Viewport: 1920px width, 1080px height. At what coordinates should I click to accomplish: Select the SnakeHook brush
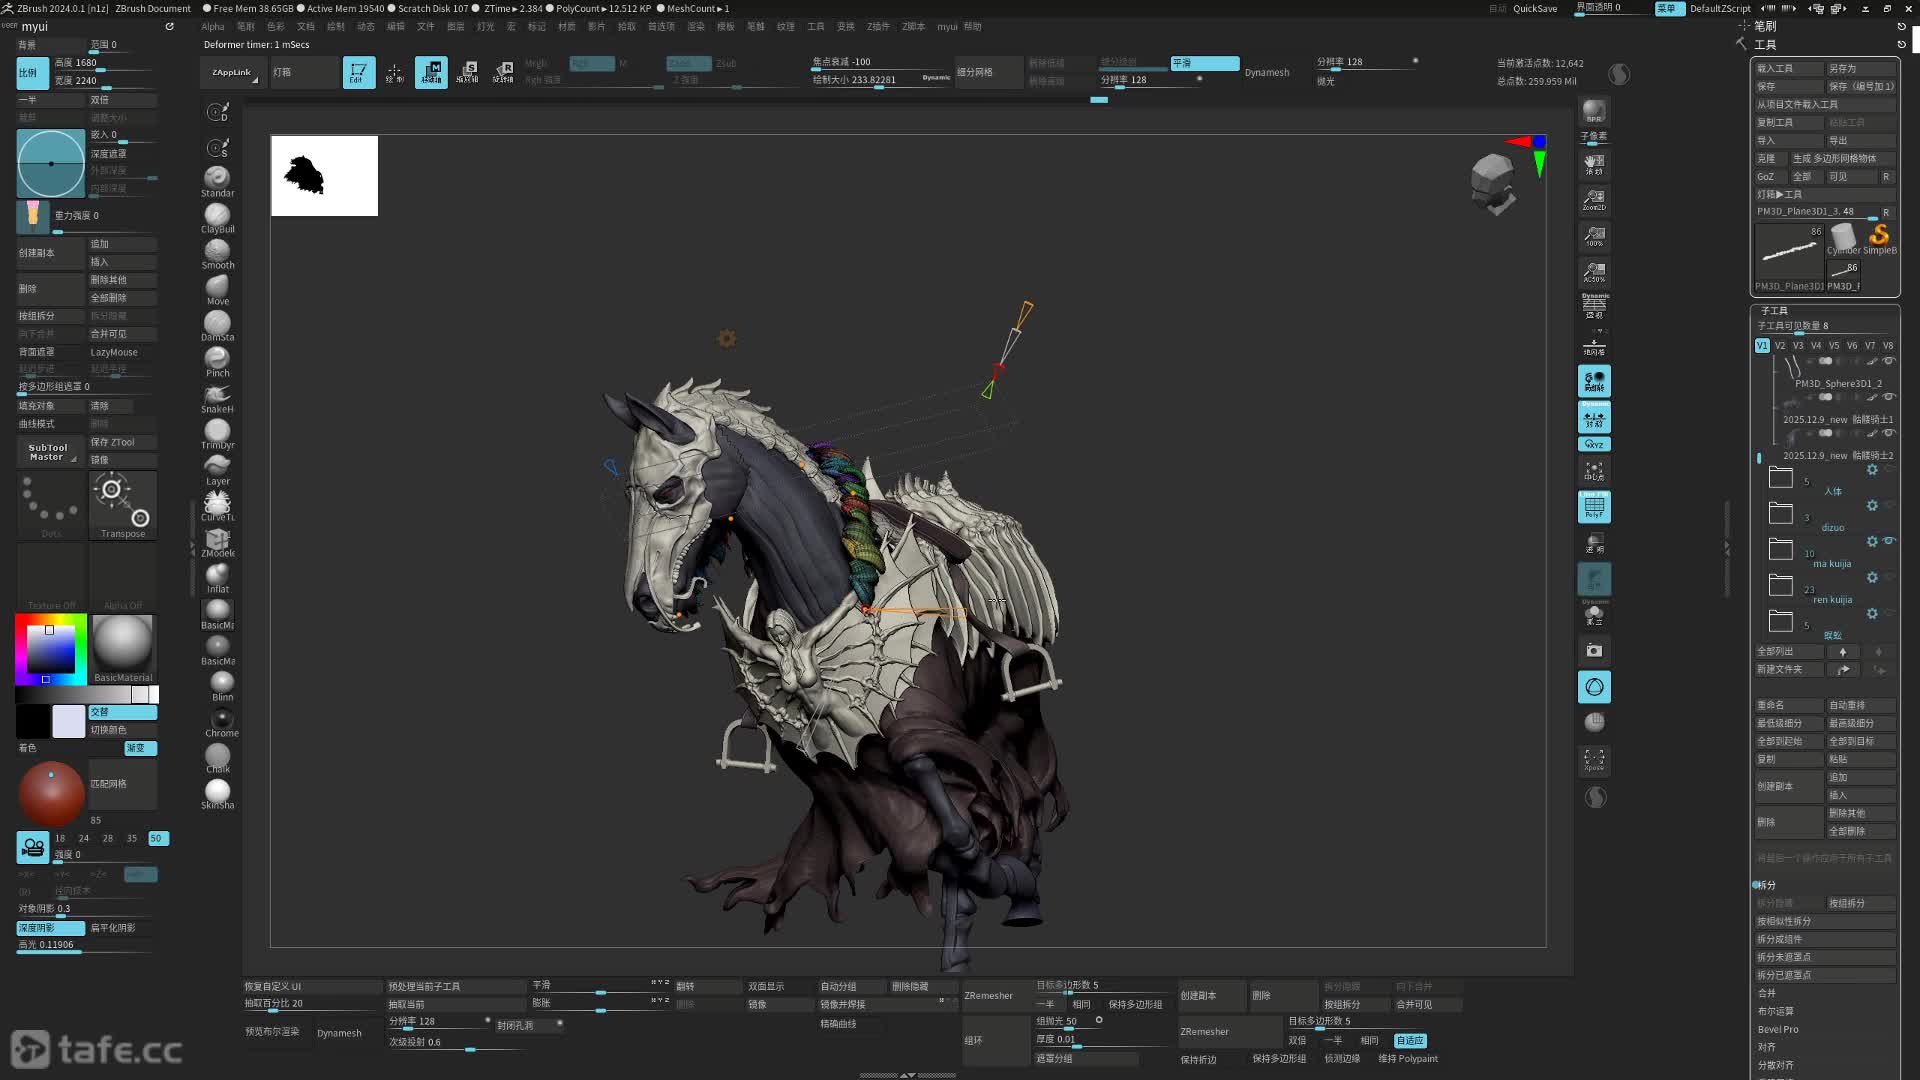point(217,396)
